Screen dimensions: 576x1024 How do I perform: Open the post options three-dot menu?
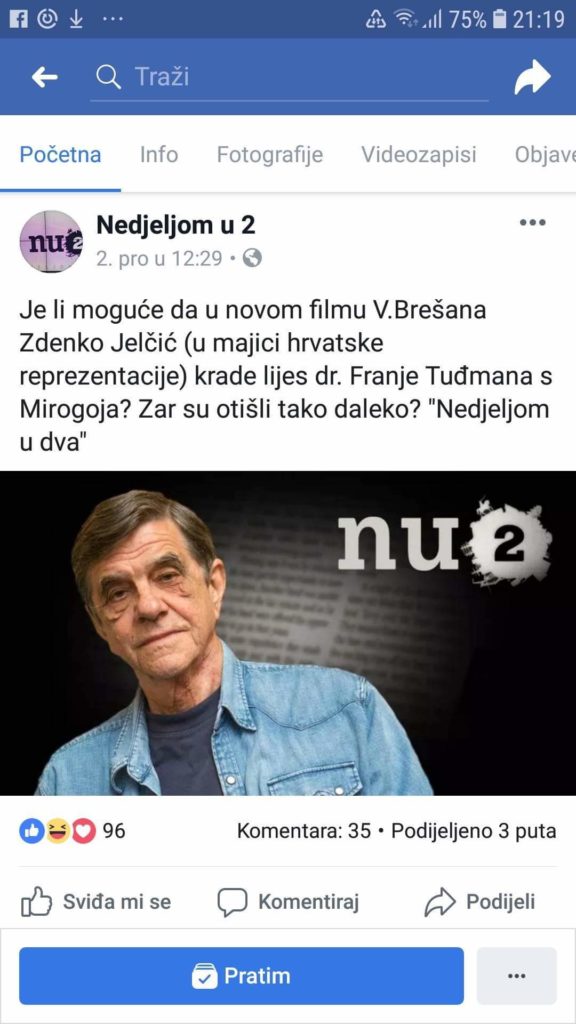click(532, 223)
